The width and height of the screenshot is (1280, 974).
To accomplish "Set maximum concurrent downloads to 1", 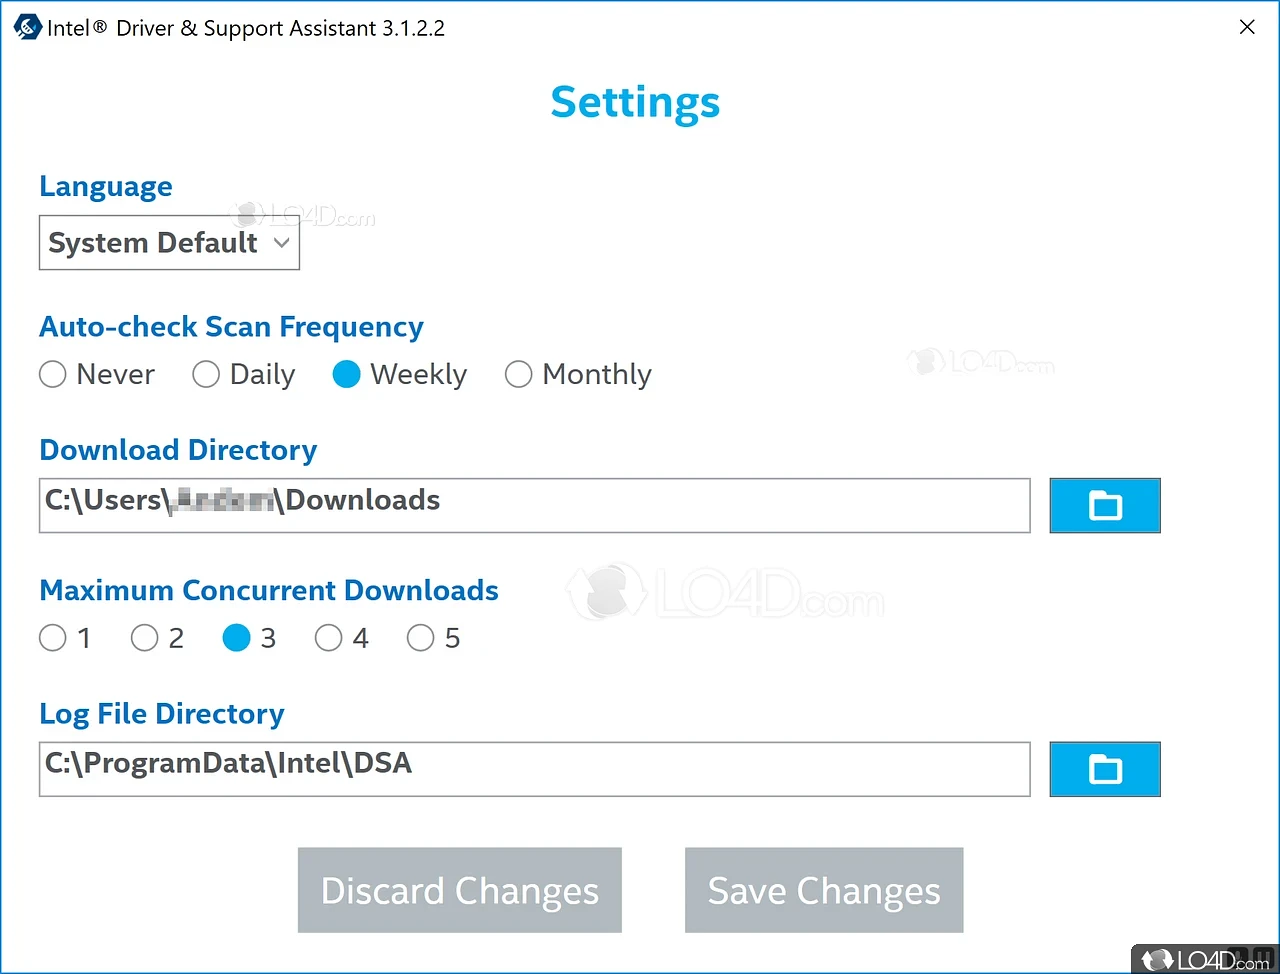I will (x=53, y=638).
